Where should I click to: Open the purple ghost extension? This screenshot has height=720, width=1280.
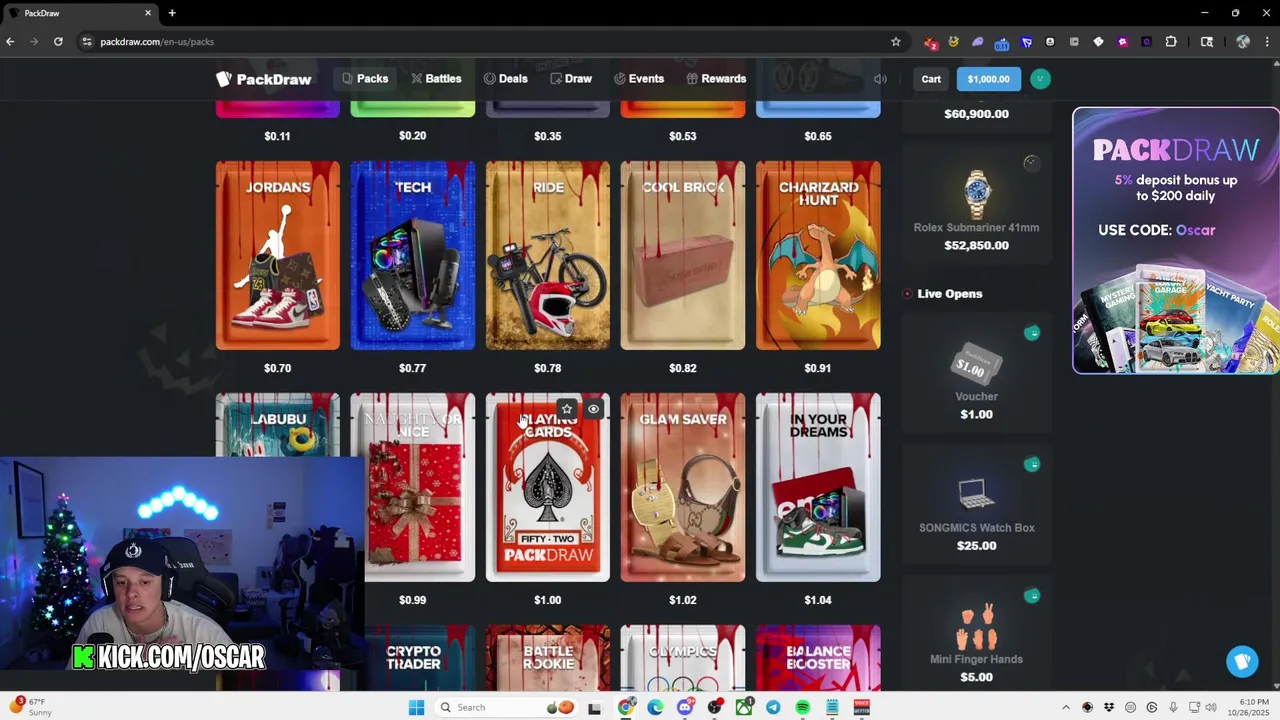977,42
